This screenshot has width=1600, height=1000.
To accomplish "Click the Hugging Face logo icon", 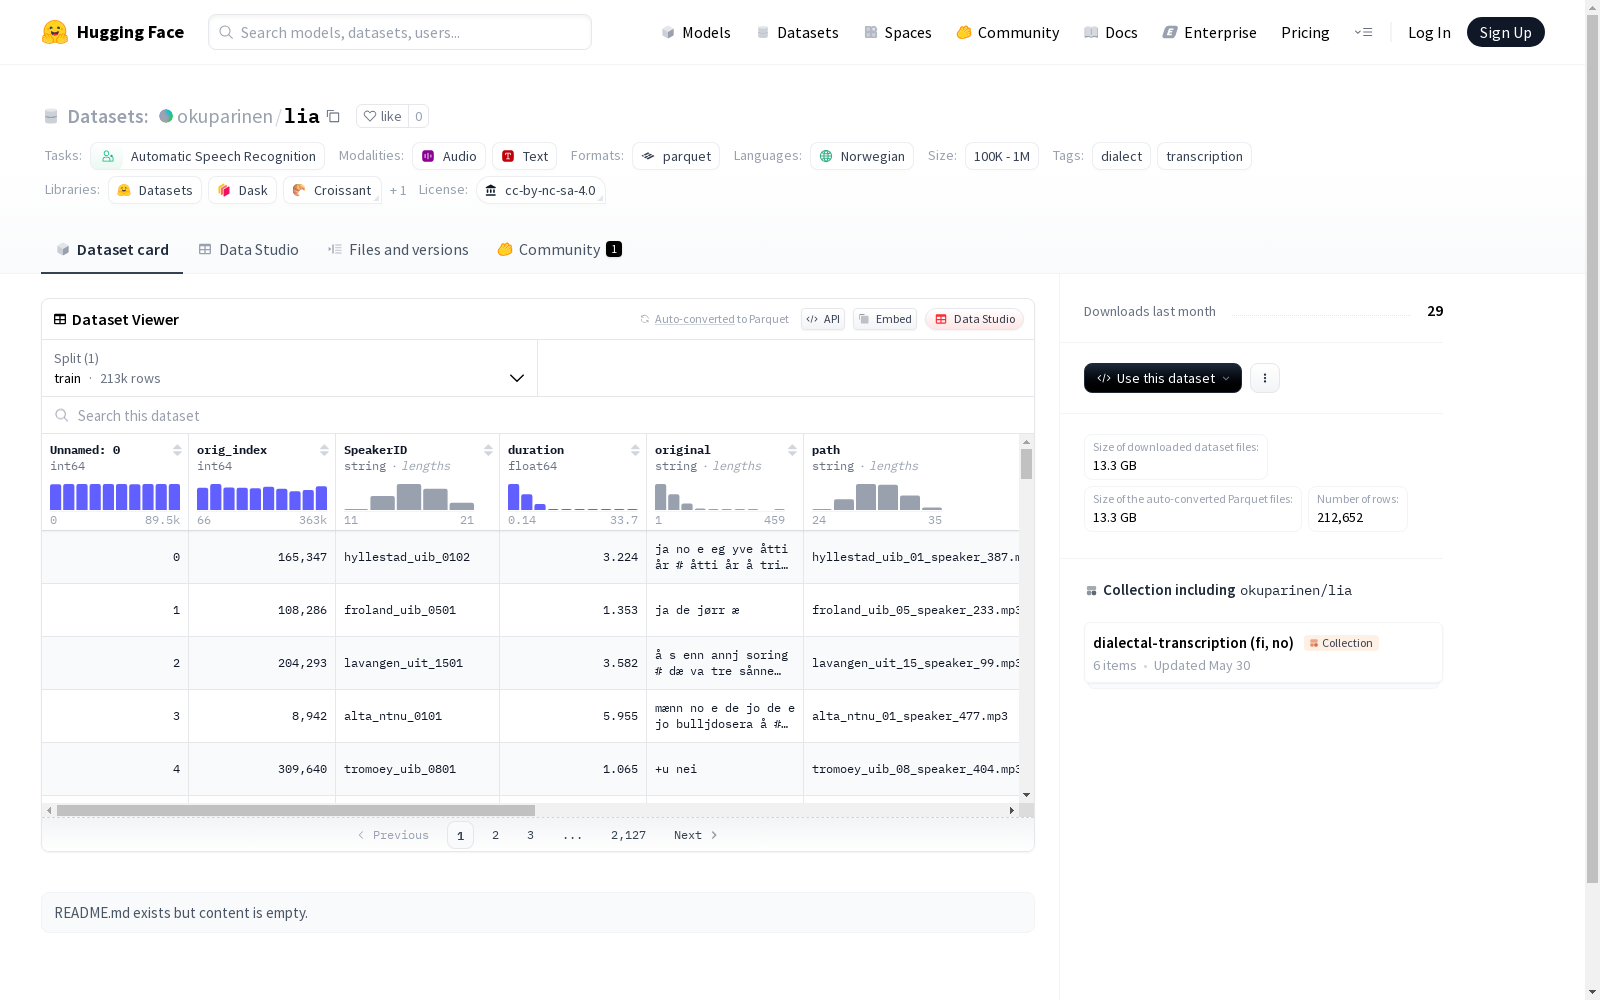I will 55,32.
